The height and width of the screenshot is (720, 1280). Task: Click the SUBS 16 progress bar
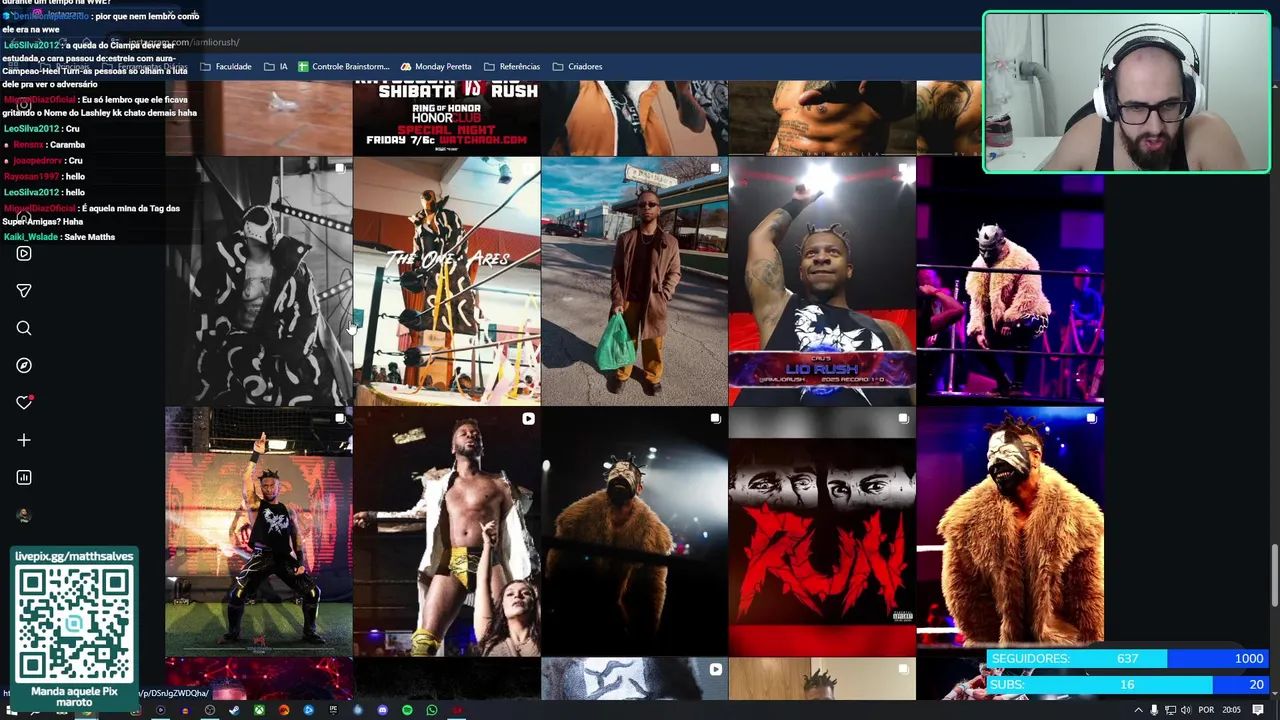tap(1127, 684)
